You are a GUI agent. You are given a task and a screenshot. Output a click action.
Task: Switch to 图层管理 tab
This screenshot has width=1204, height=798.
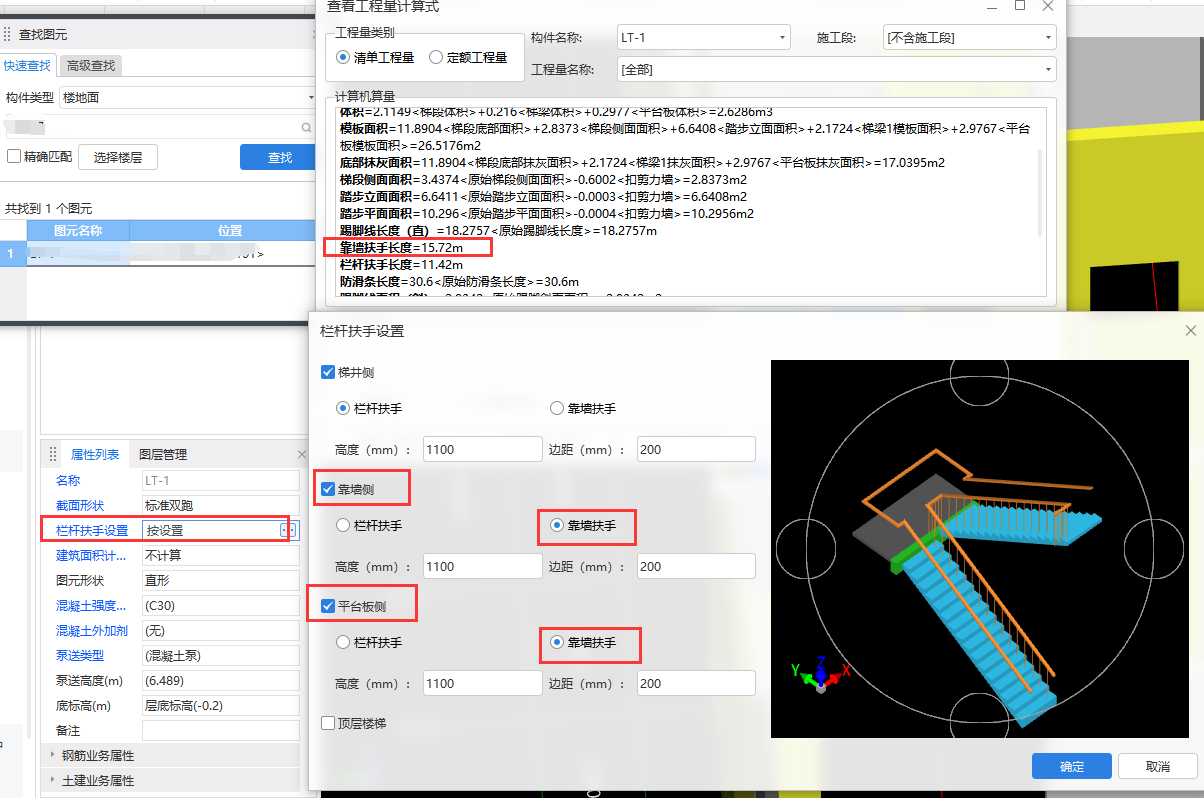162,454
